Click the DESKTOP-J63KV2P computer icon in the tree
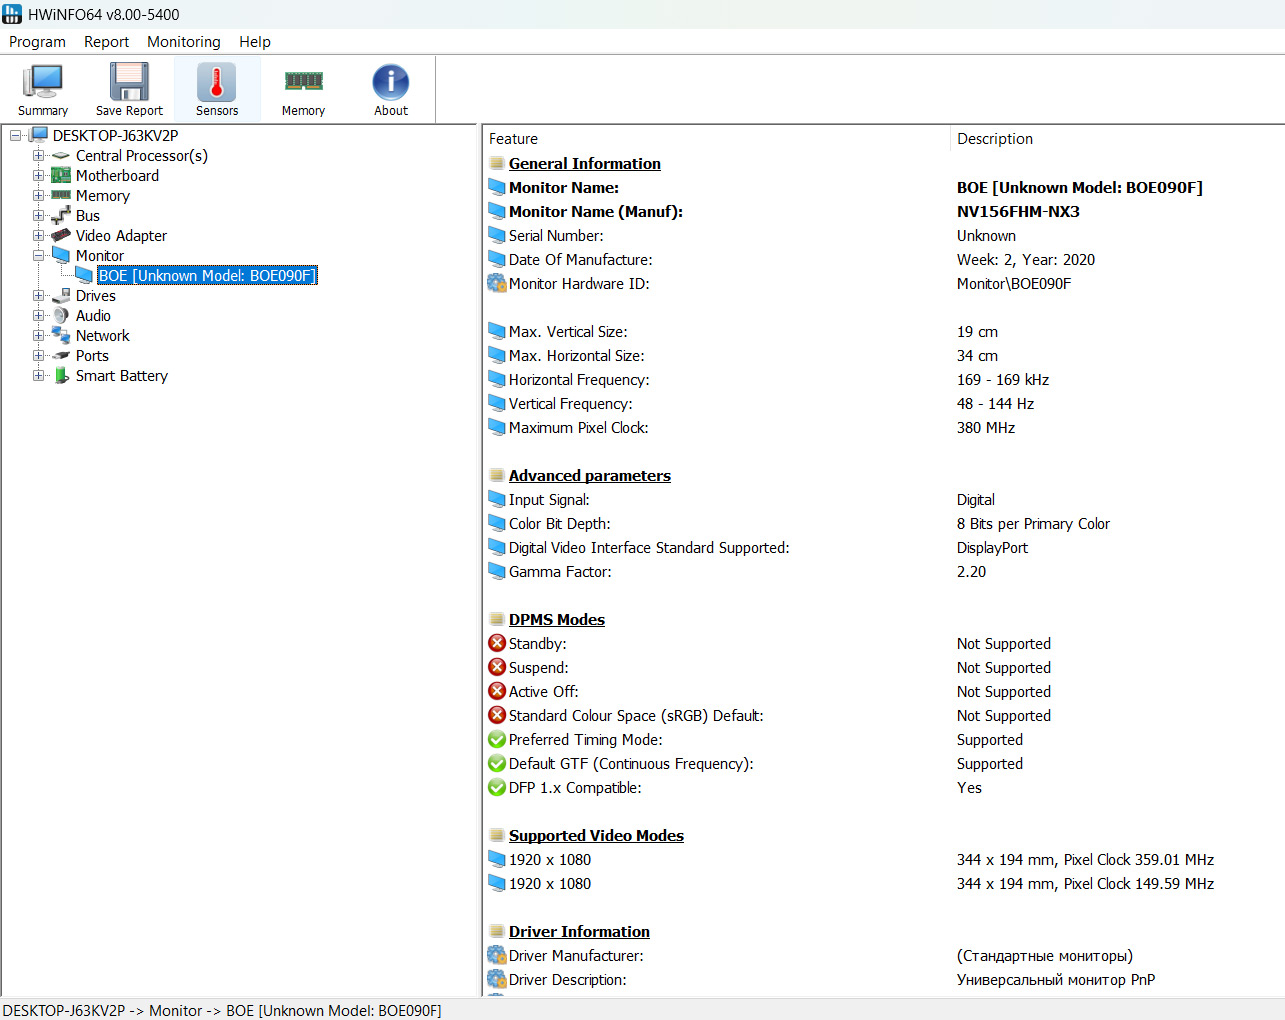Image resolution: width=1285 pixels, height=1020 pixels. (39, 135)
